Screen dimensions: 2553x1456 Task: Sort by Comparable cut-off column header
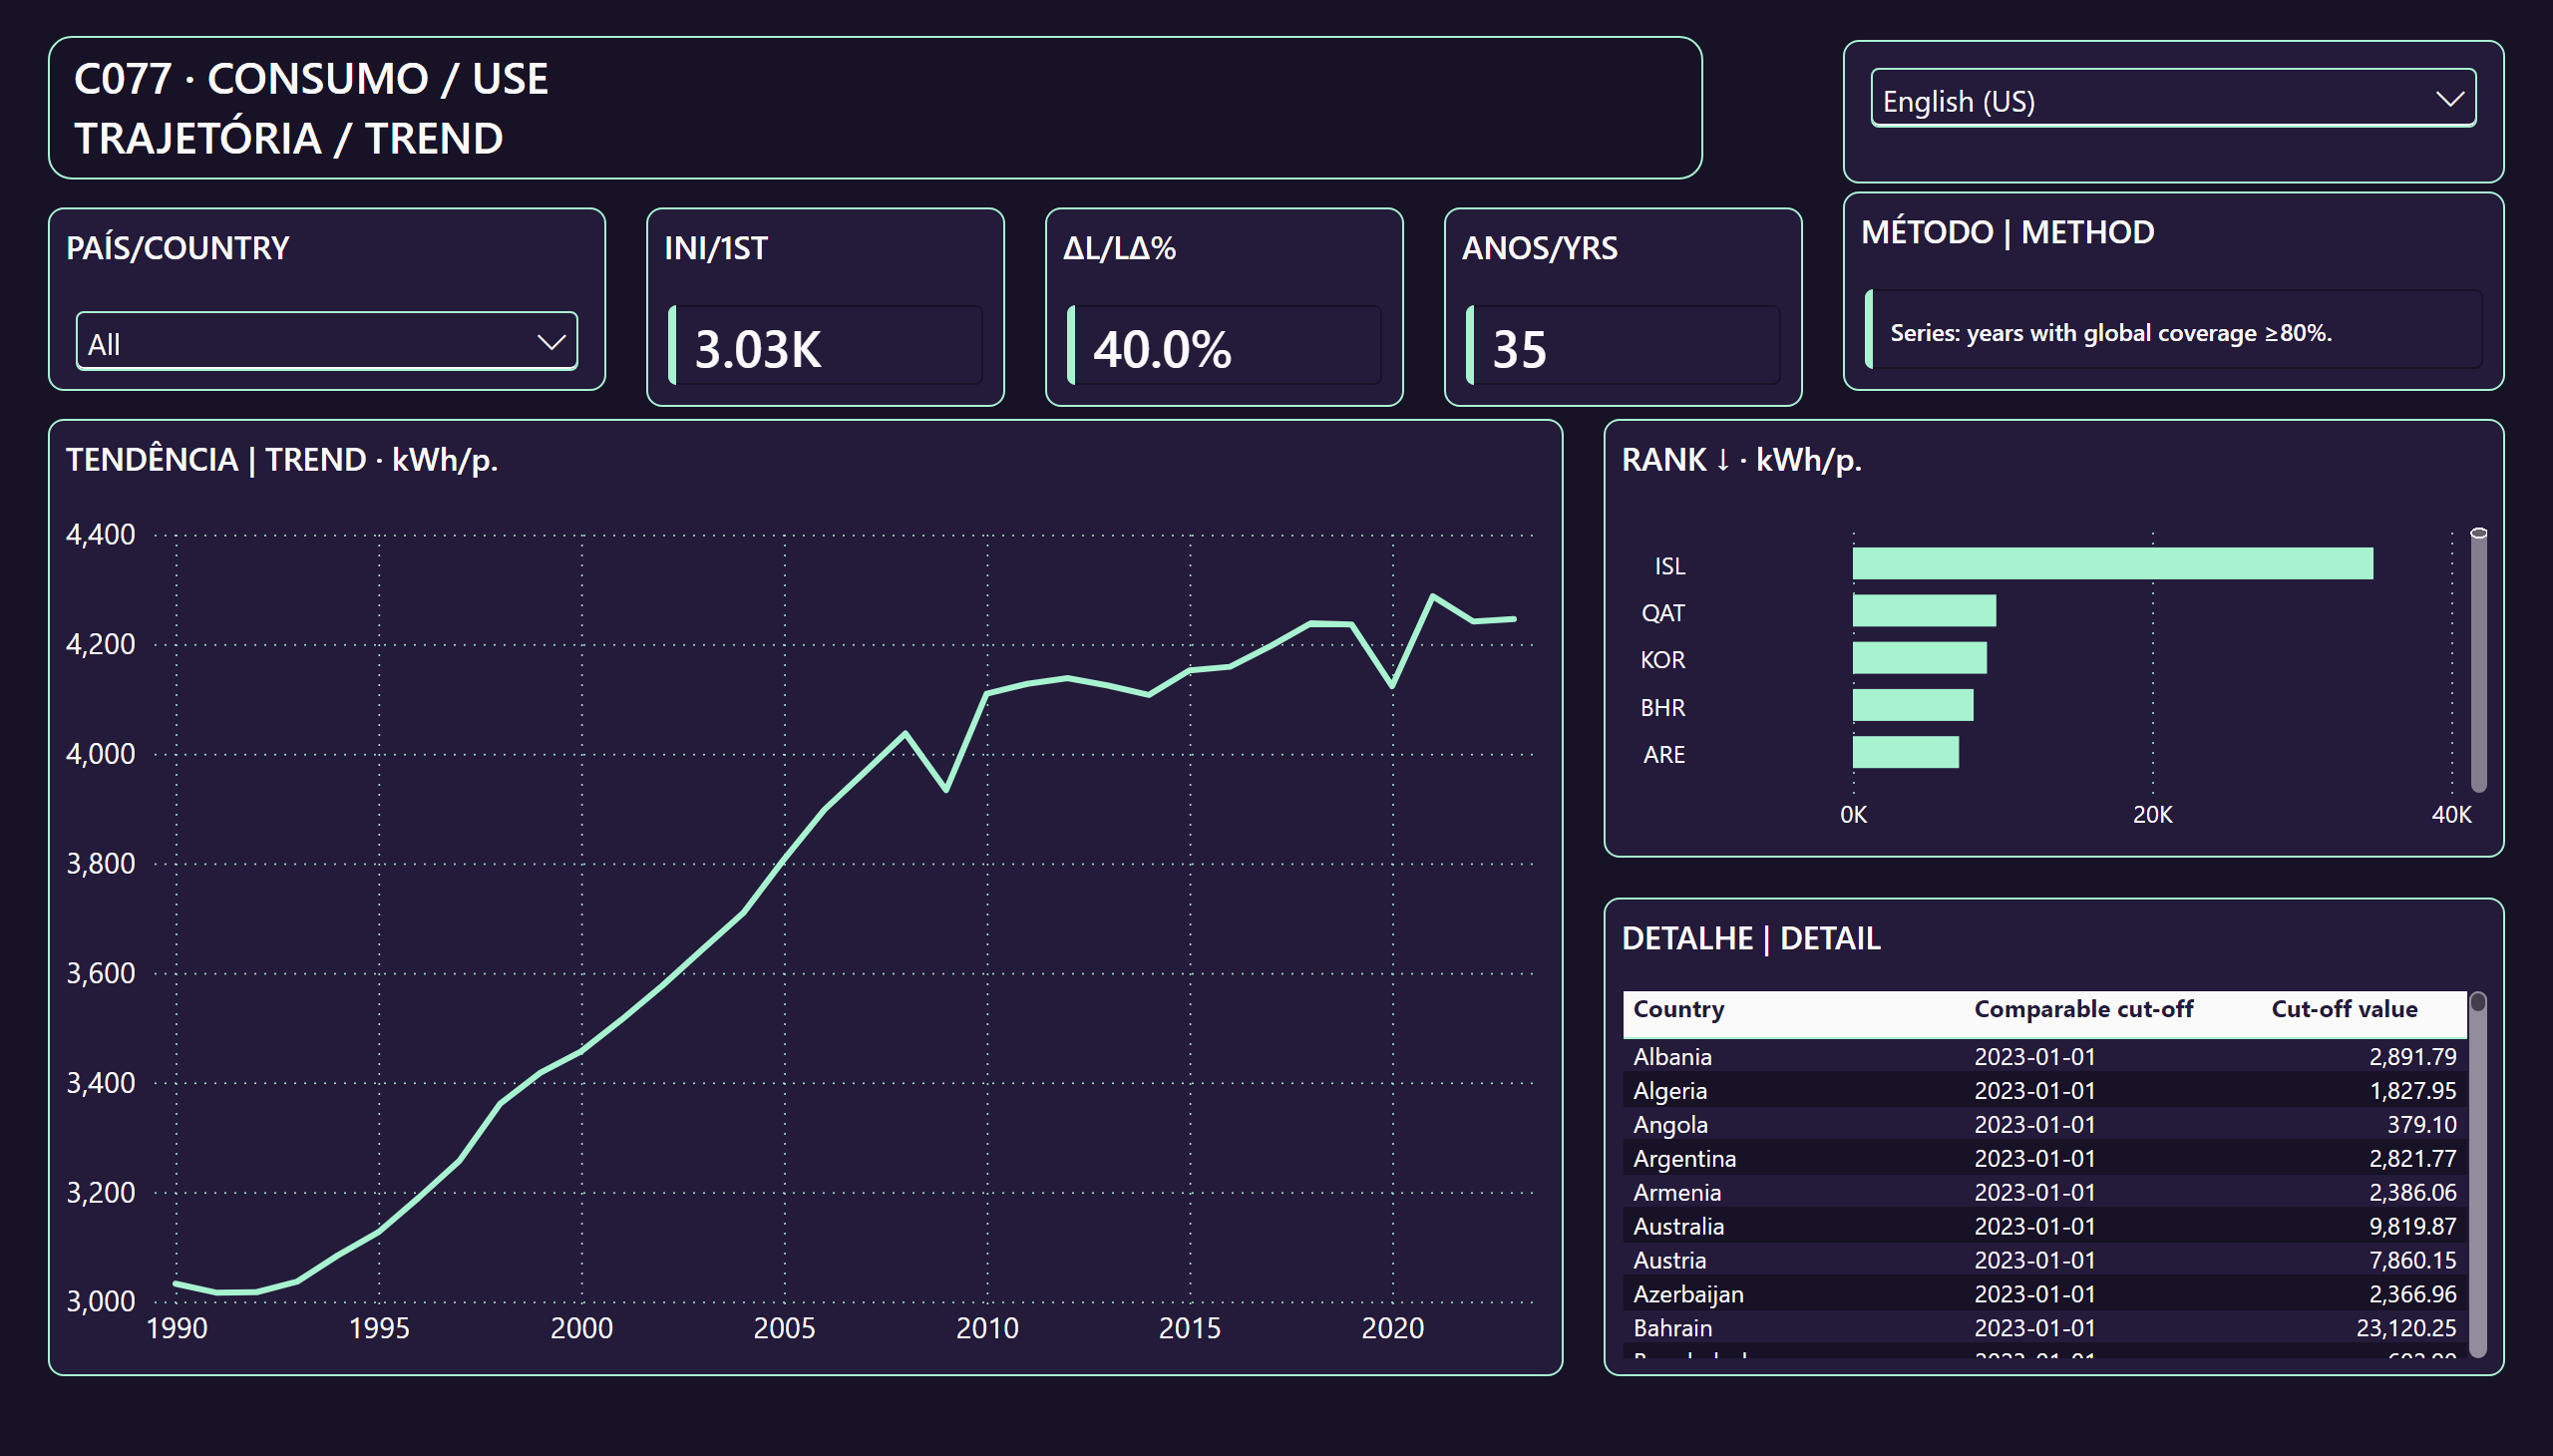tap(2083, 1009)
